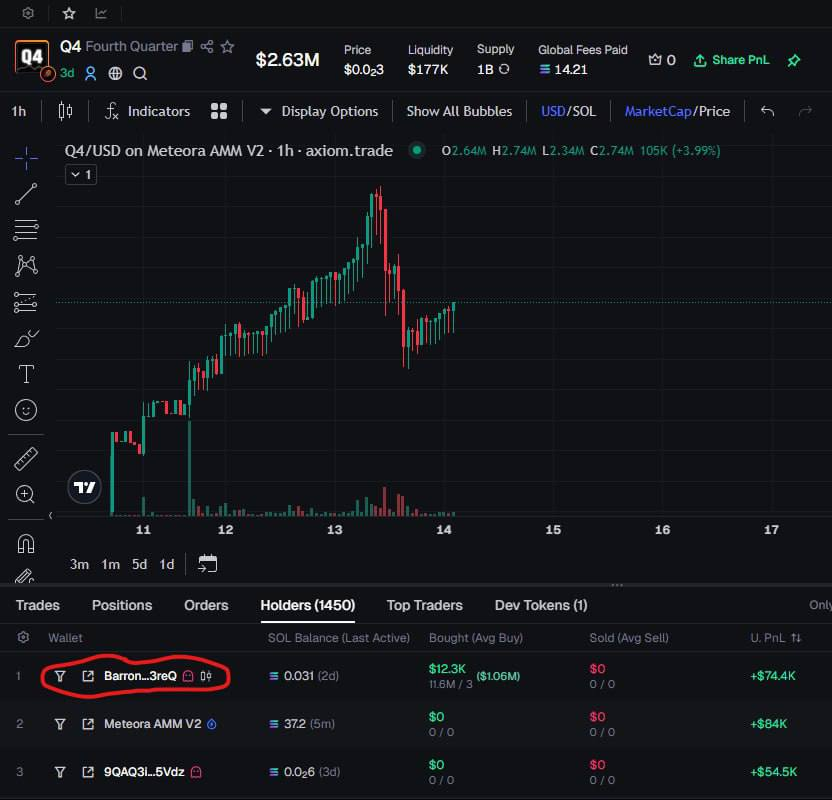Click Barron...3reQ wallet name
Screen dimensions: 832x800
140,676
